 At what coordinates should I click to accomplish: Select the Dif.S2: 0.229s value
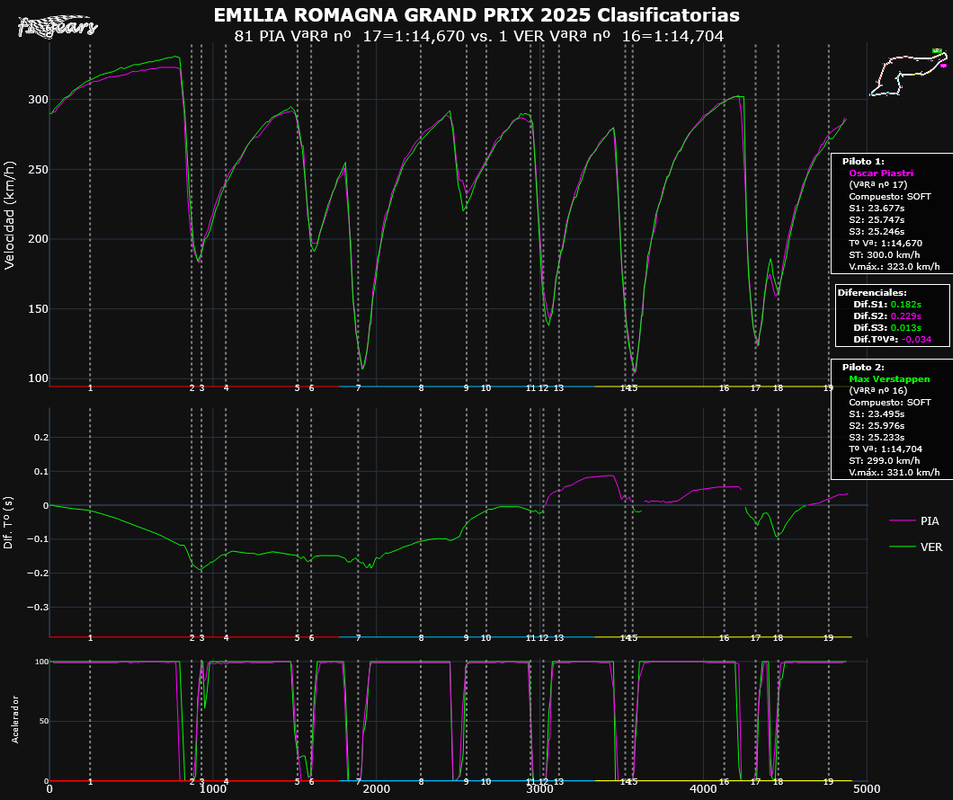point(887,316)
